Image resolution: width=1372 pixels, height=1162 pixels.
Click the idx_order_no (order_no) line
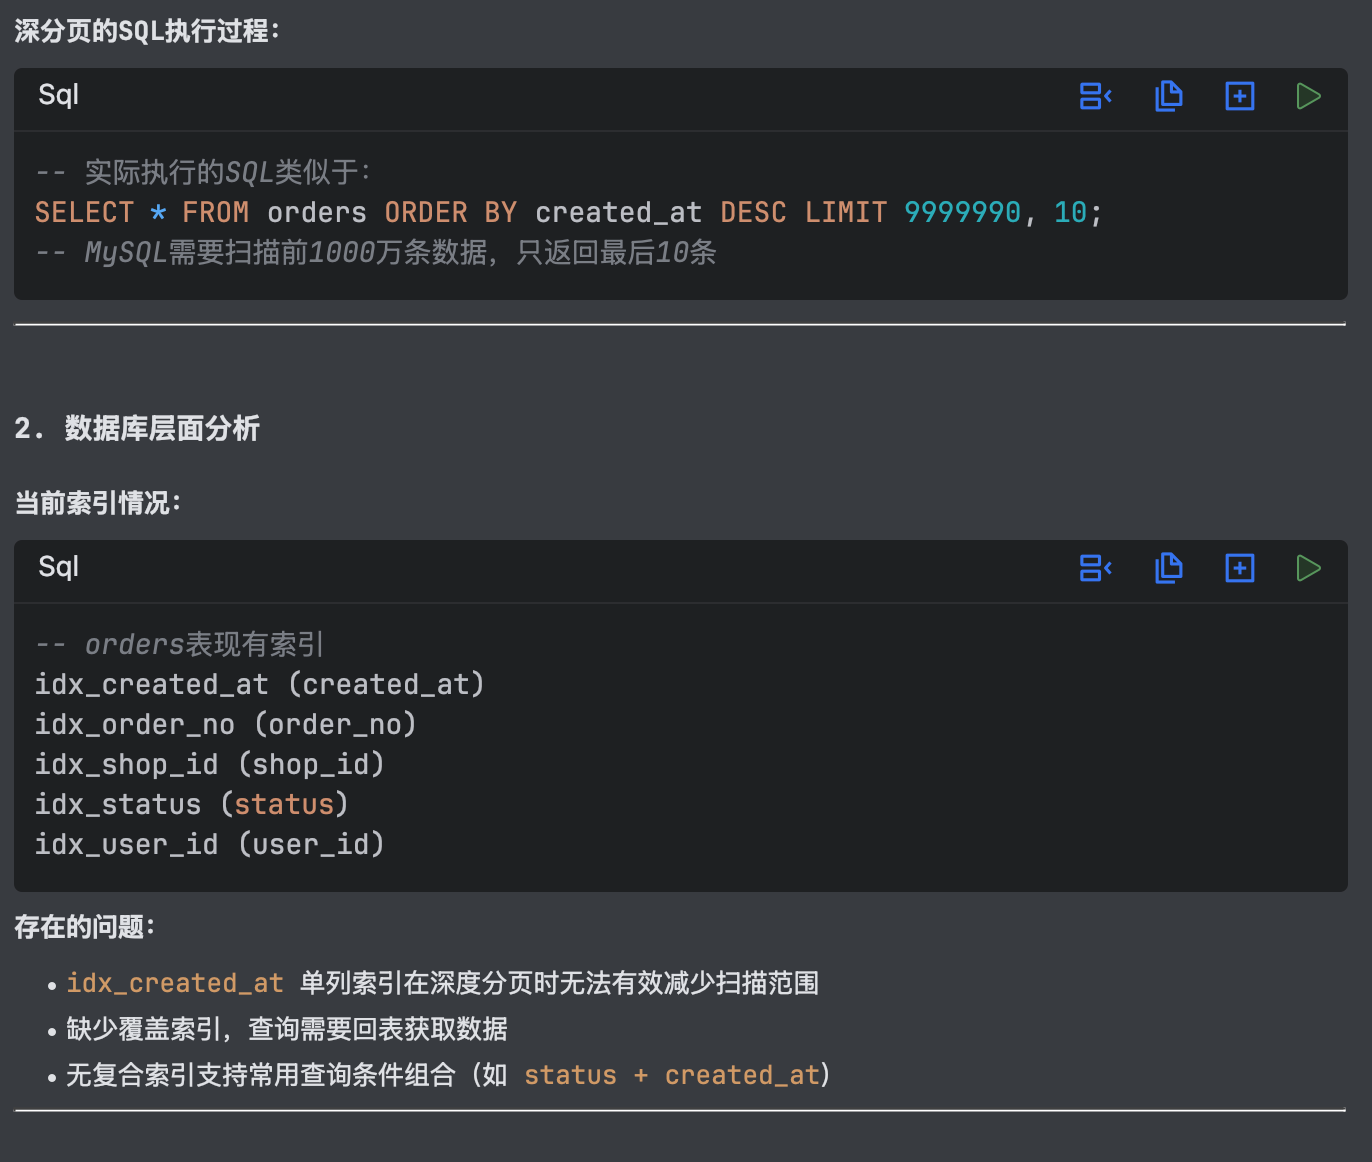coord(225,724)
